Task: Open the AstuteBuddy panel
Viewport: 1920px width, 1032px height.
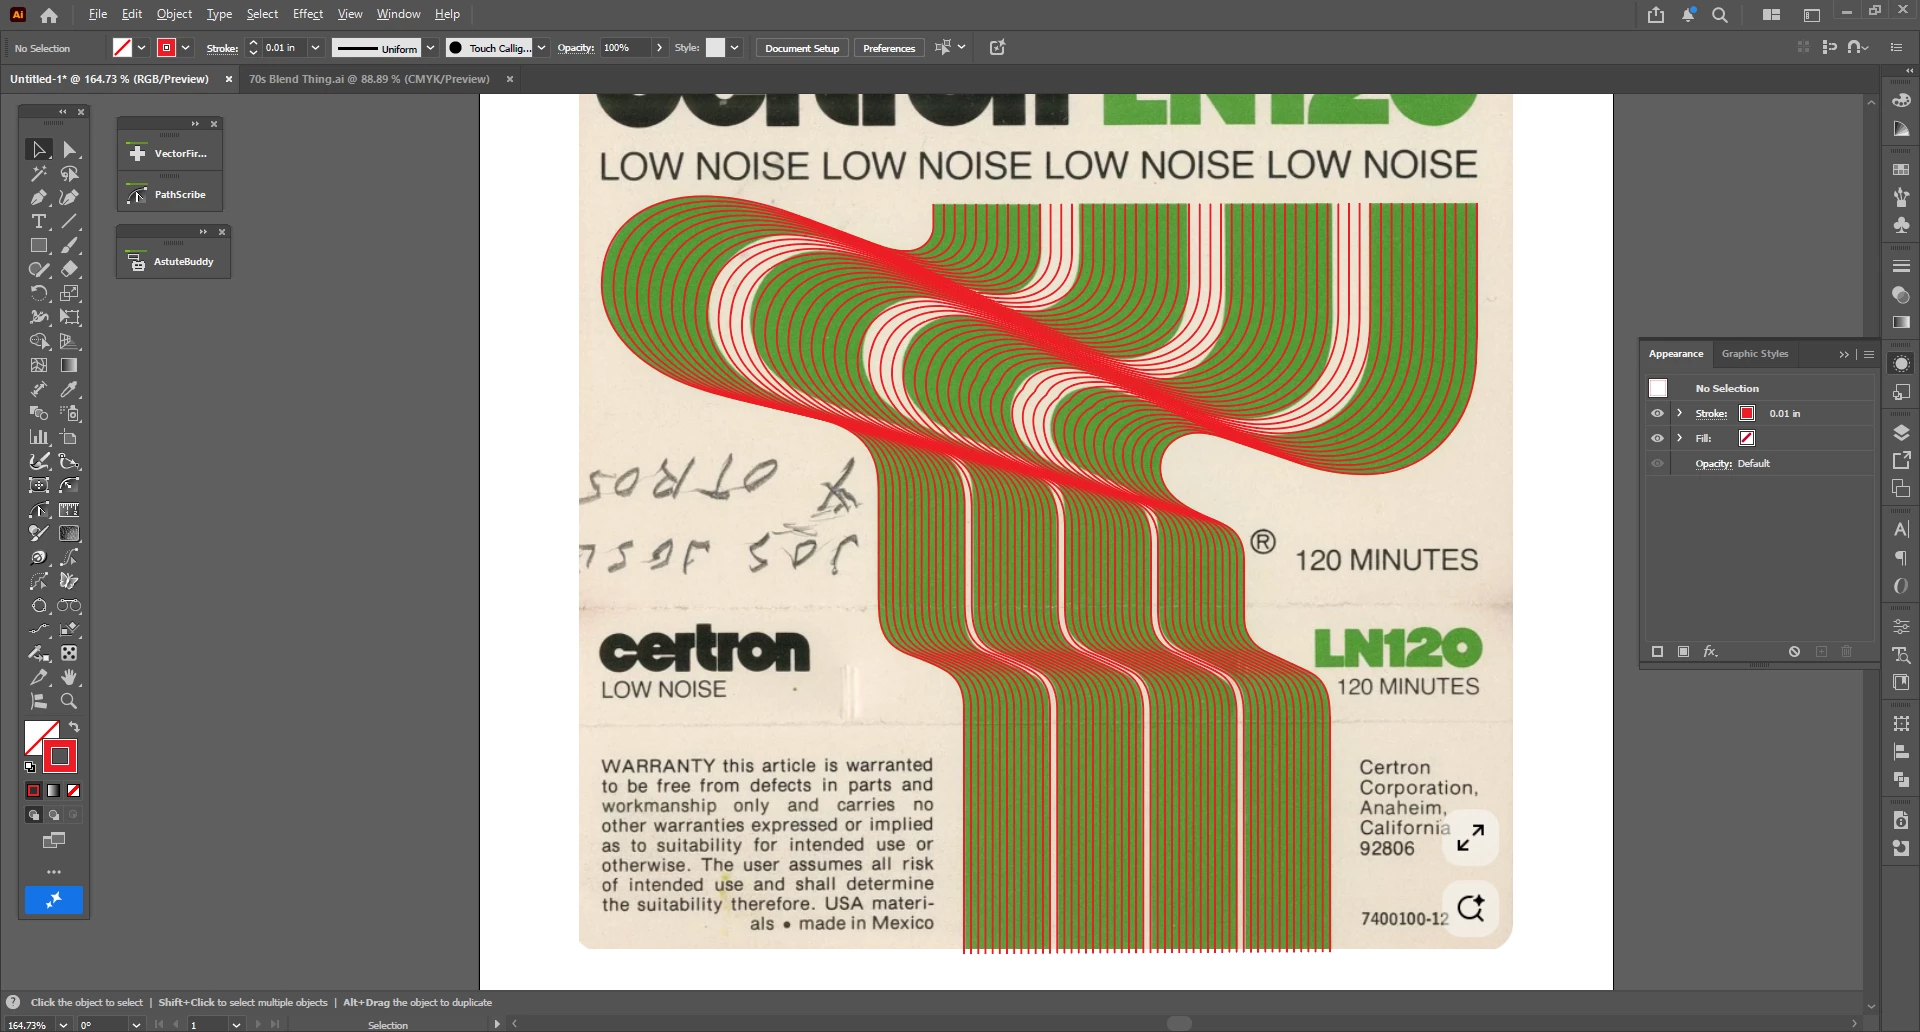Action: (172, 261)
